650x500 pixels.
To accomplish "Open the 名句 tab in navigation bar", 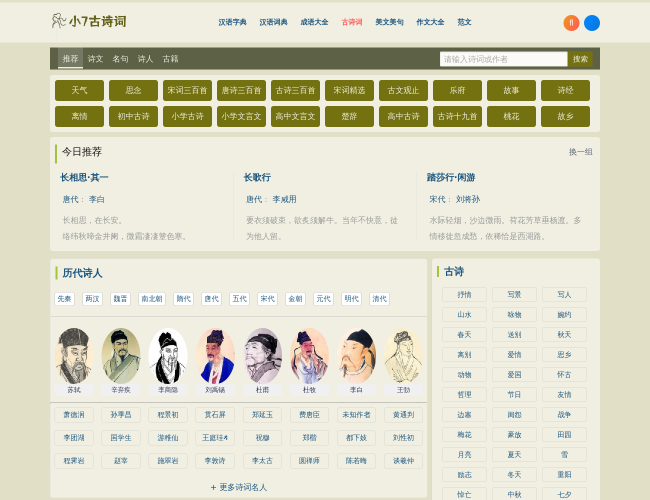I will pos(120,59).
